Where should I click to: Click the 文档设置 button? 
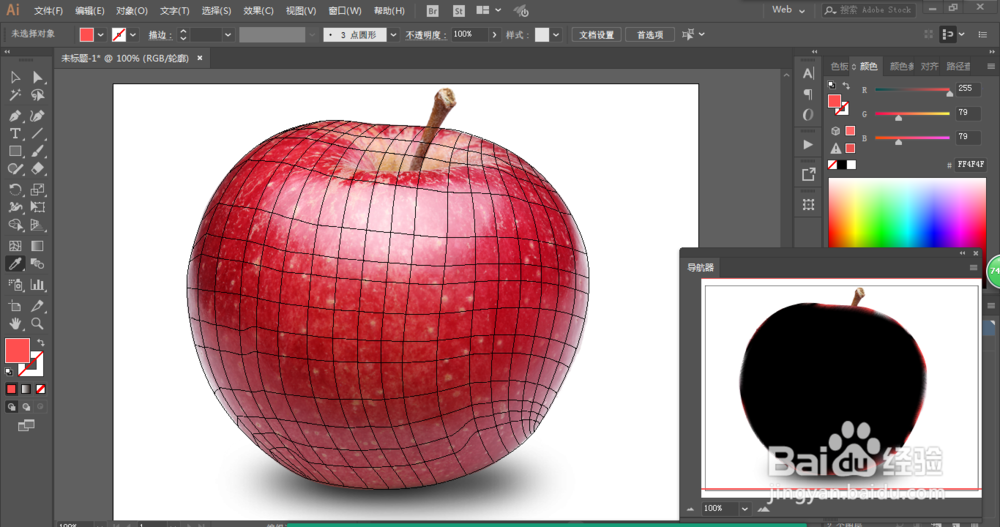tap(596, 35)
